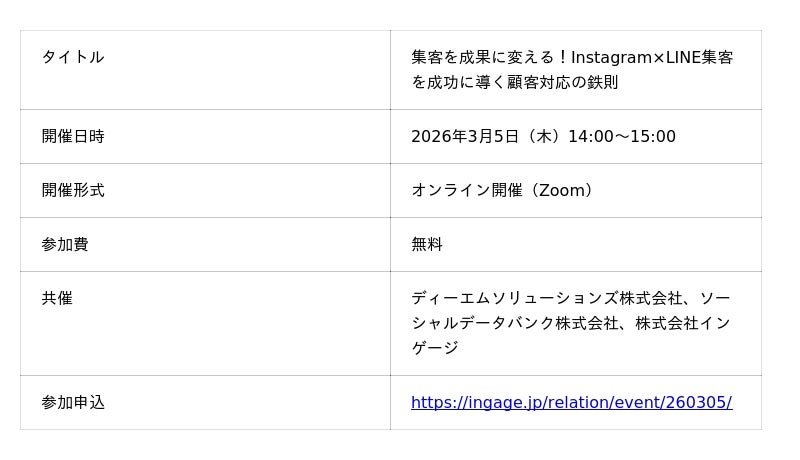
Task: Click the 集客を成果に変える title text
Action: click(482, 57)
